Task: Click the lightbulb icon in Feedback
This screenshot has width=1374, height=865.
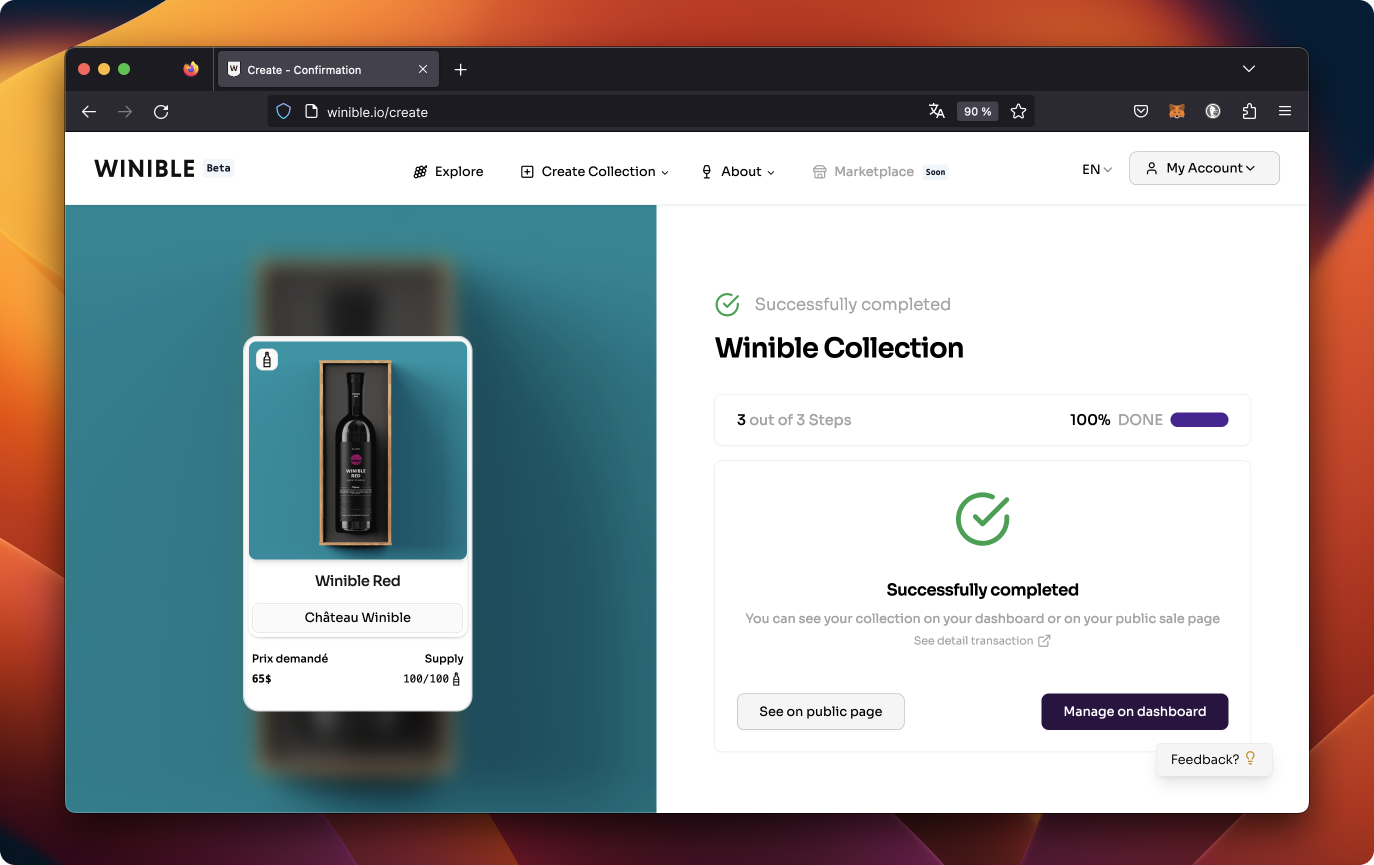Action: click(1250, 759)
